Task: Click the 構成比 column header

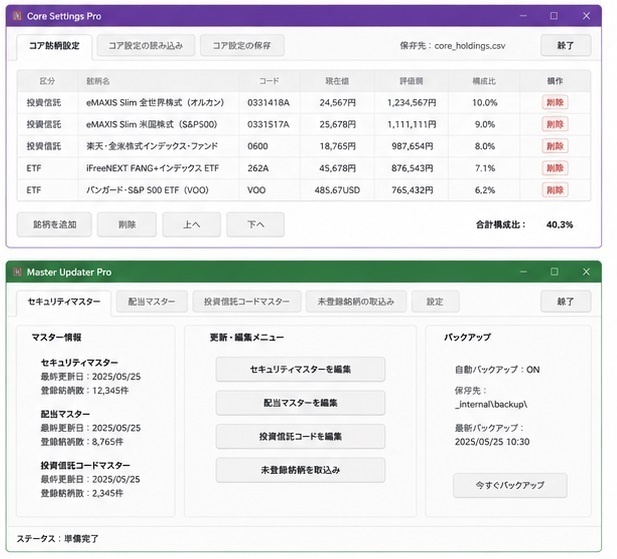Action: coord(484,81)
